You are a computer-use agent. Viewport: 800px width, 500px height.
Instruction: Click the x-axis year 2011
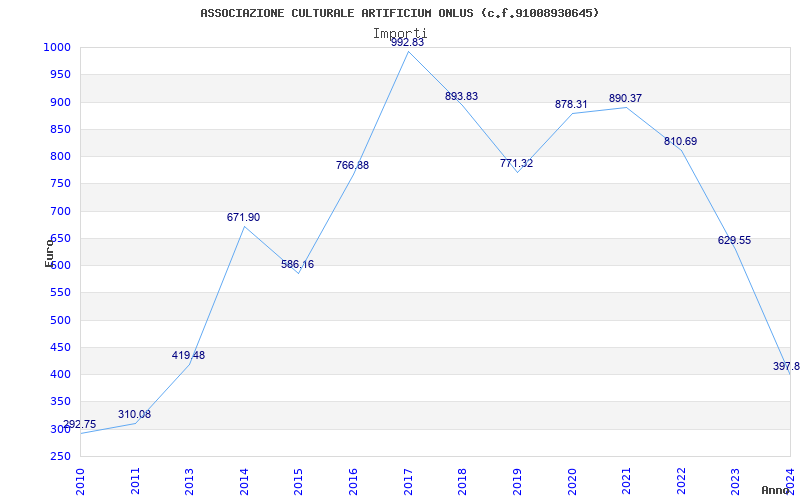tap(135, 481)
